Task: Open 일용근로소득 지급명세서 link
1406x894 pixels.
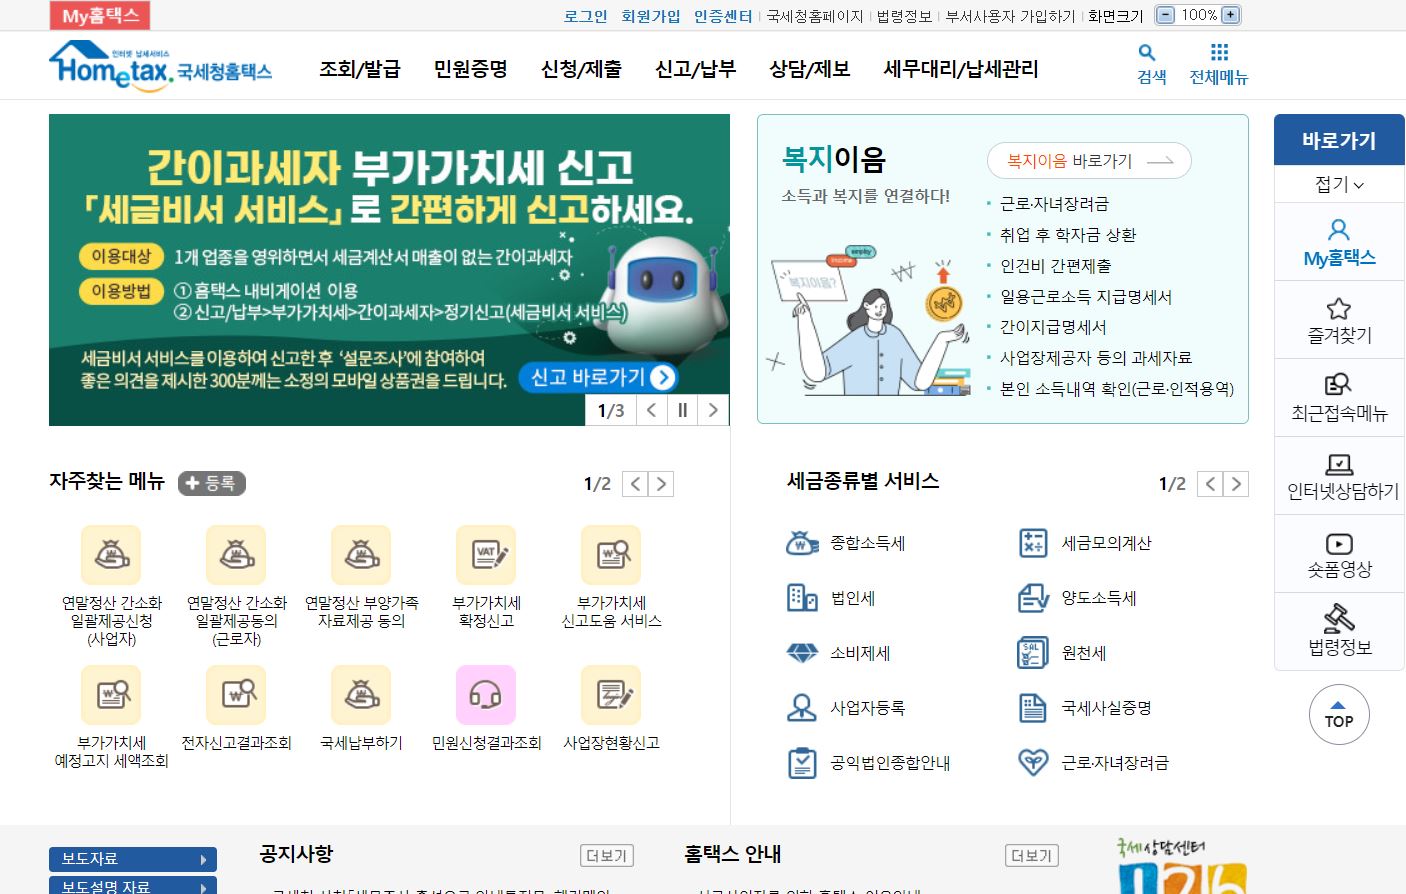Action: (1086, 297)
